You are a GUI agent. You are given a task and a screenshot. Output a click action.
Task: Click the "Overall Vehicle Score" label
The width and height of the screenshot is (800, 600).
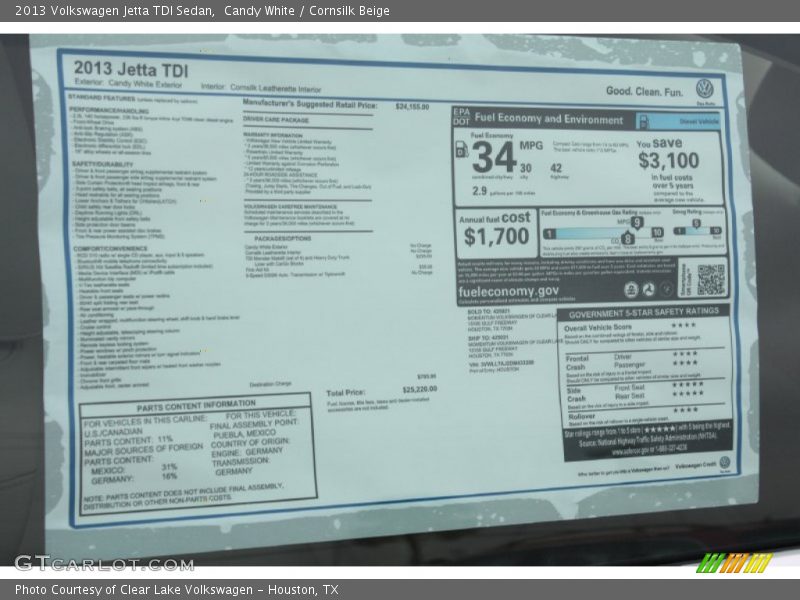click(598, 328)
